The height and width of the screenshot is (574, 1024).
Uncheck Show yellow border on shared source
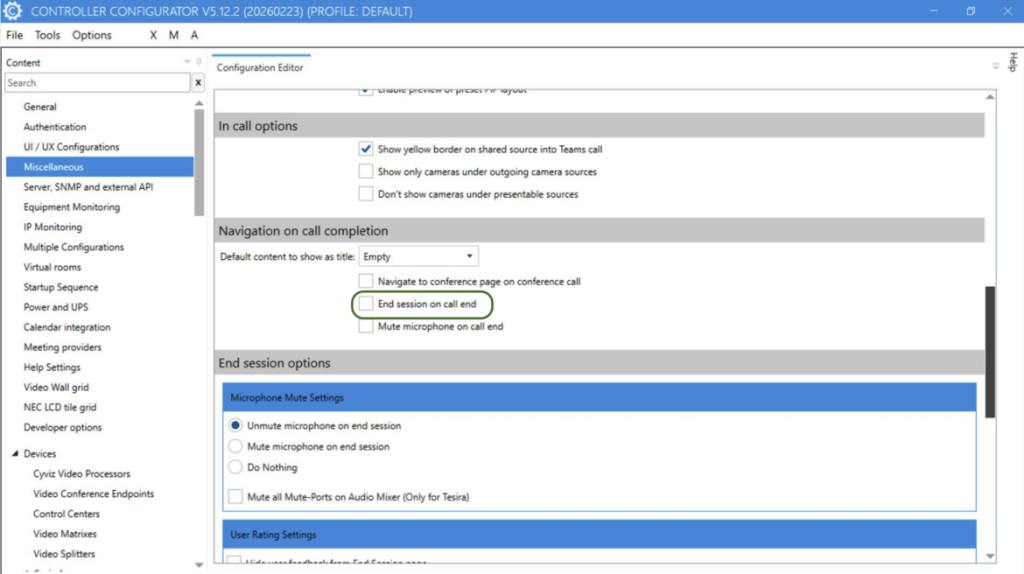[x=366, y=150]
